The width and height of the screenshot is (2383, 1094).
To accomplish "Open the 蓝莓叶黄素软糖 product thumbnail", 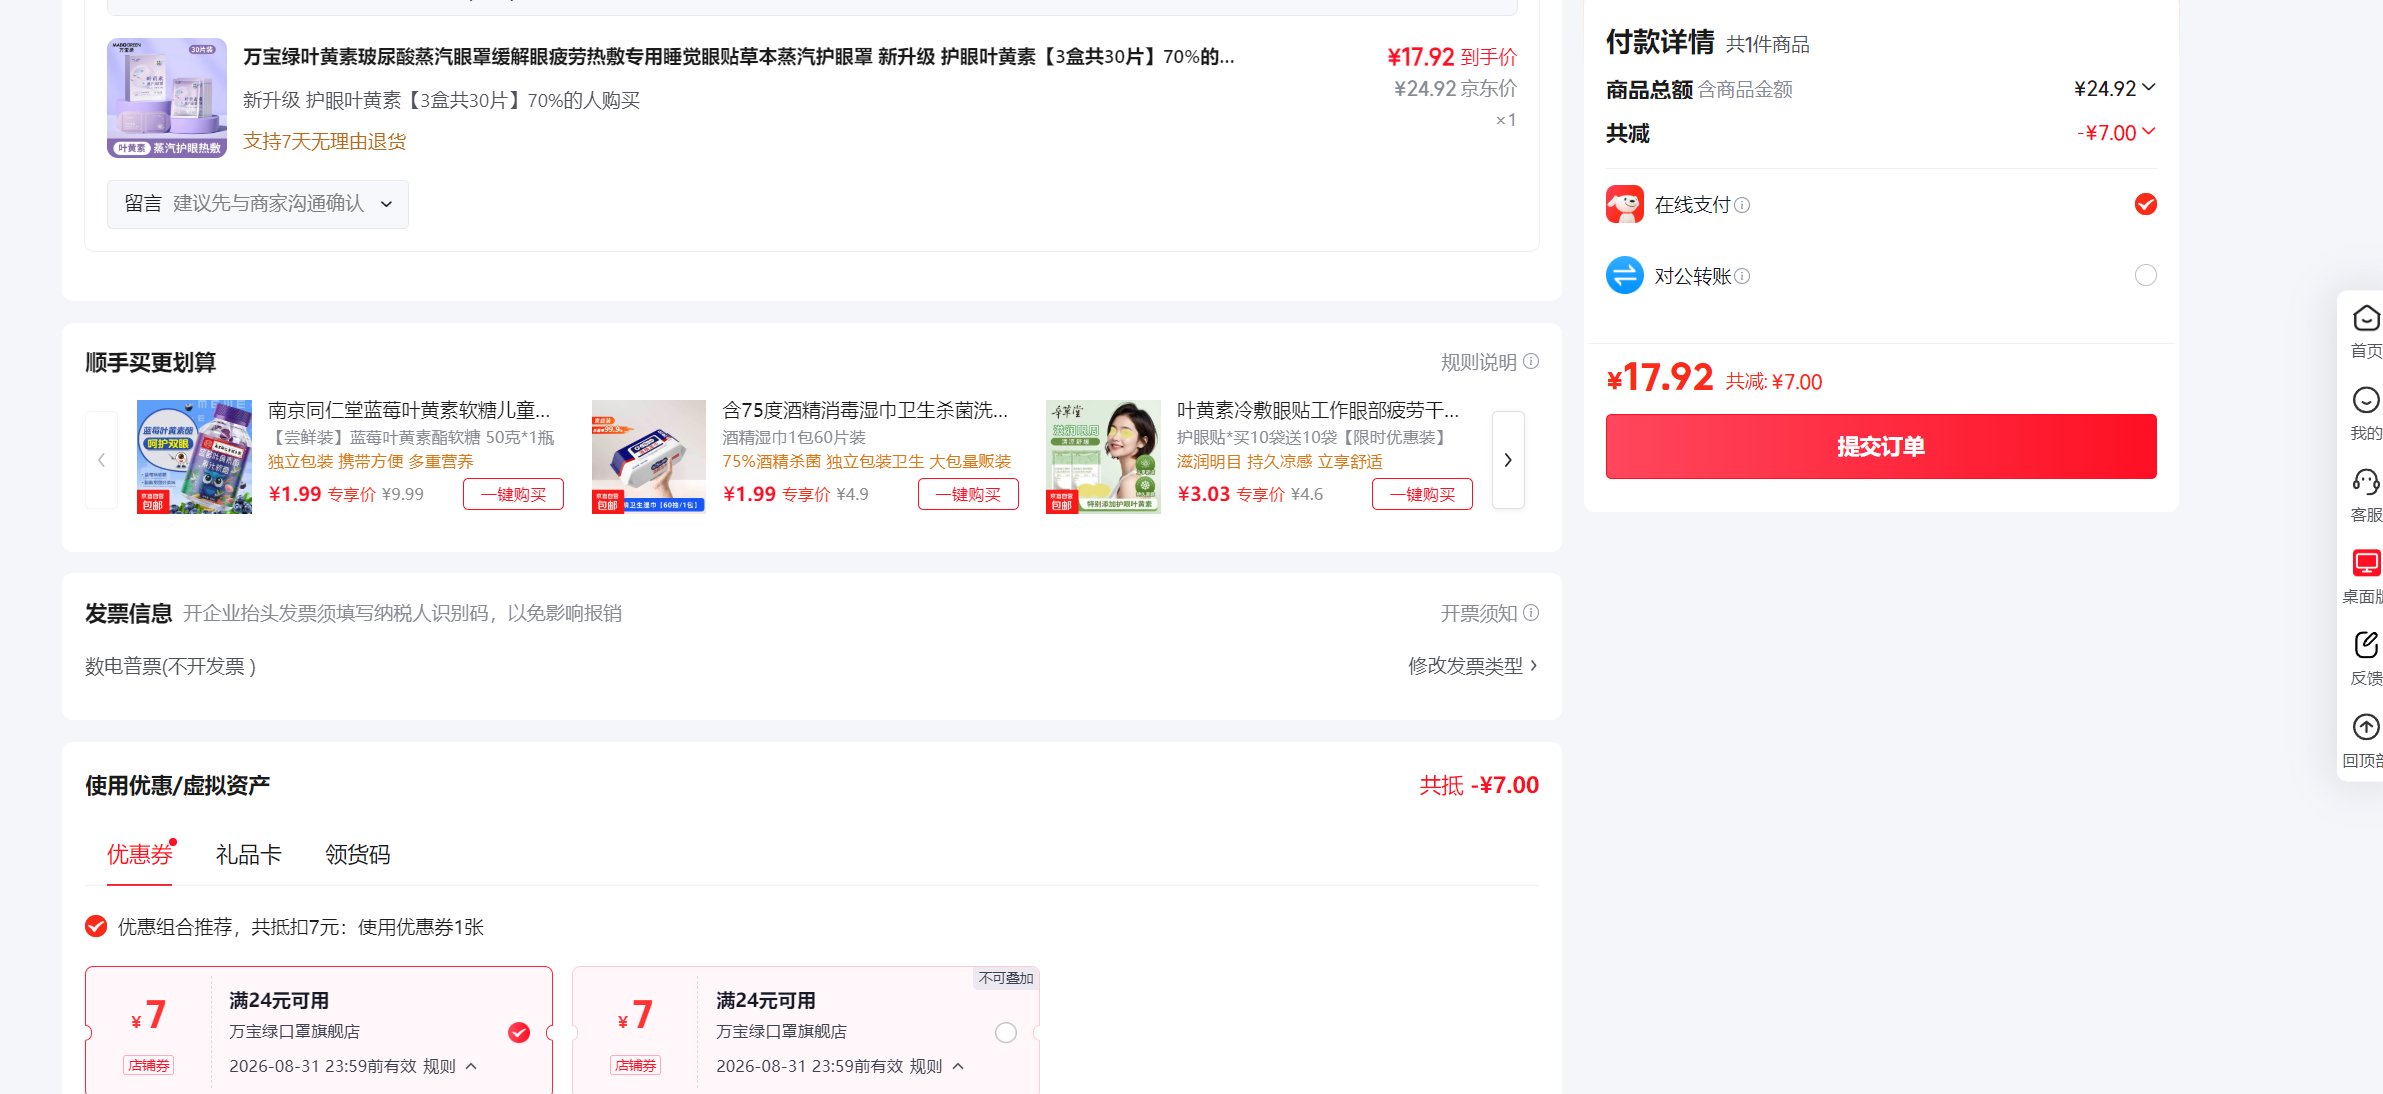I will point(194,457).
